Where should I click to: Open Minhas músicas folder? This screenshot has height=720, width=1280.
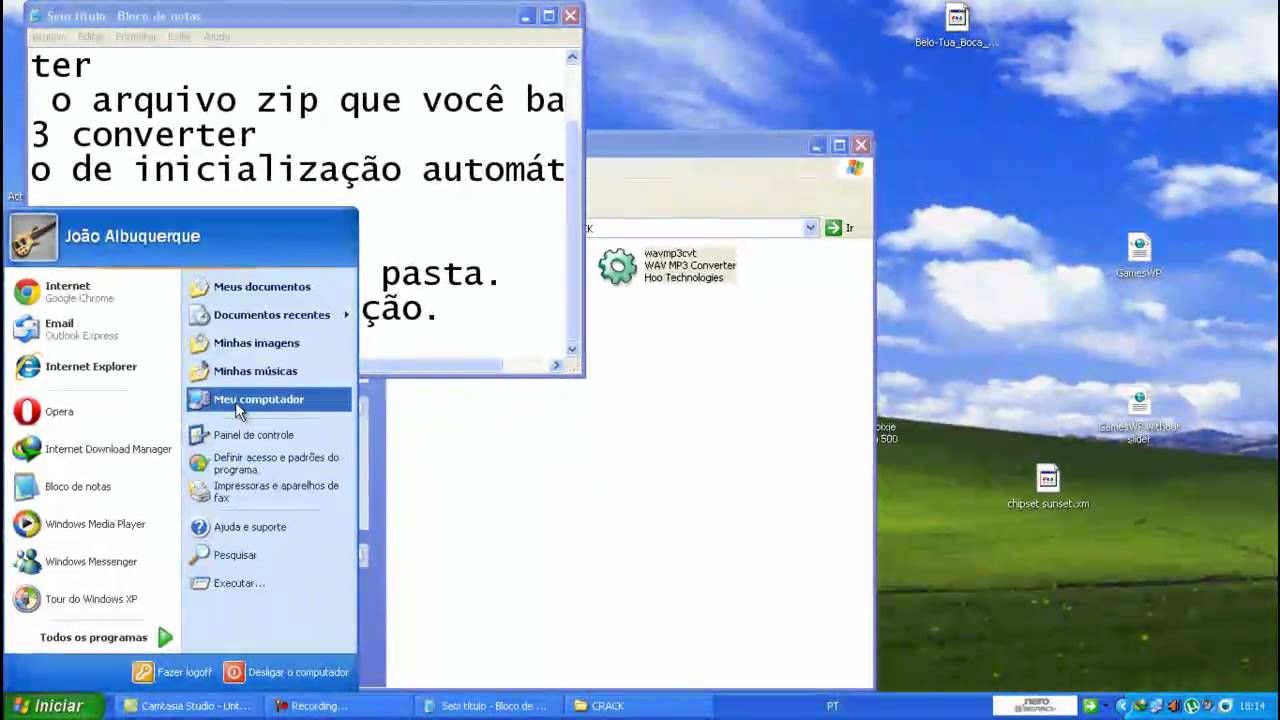[269, 371]
